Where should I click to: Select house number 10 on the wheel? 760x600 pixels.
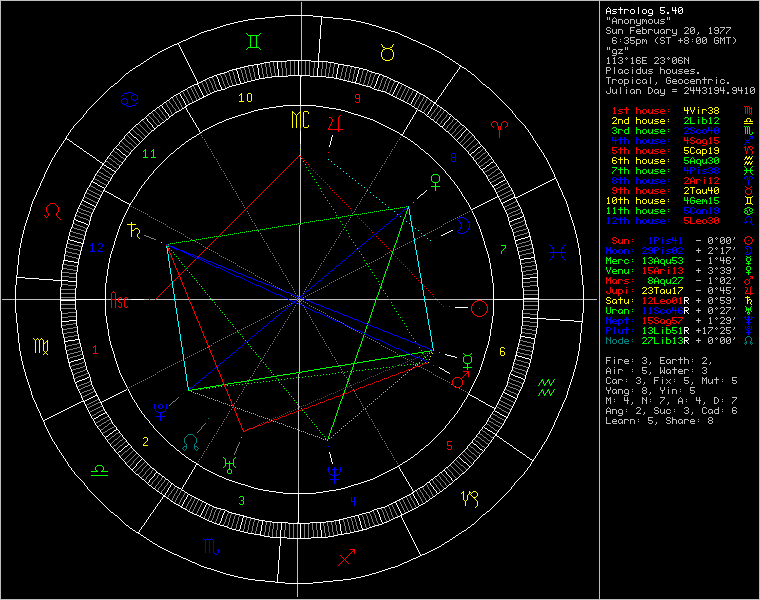click(245, 98)
